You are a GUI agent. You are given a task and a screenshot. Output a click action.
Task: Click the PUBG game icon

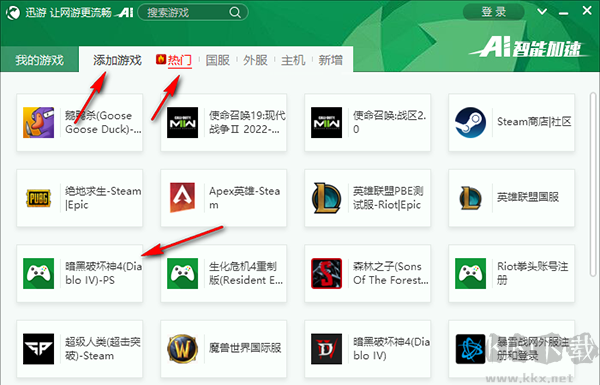click(39, 198)
